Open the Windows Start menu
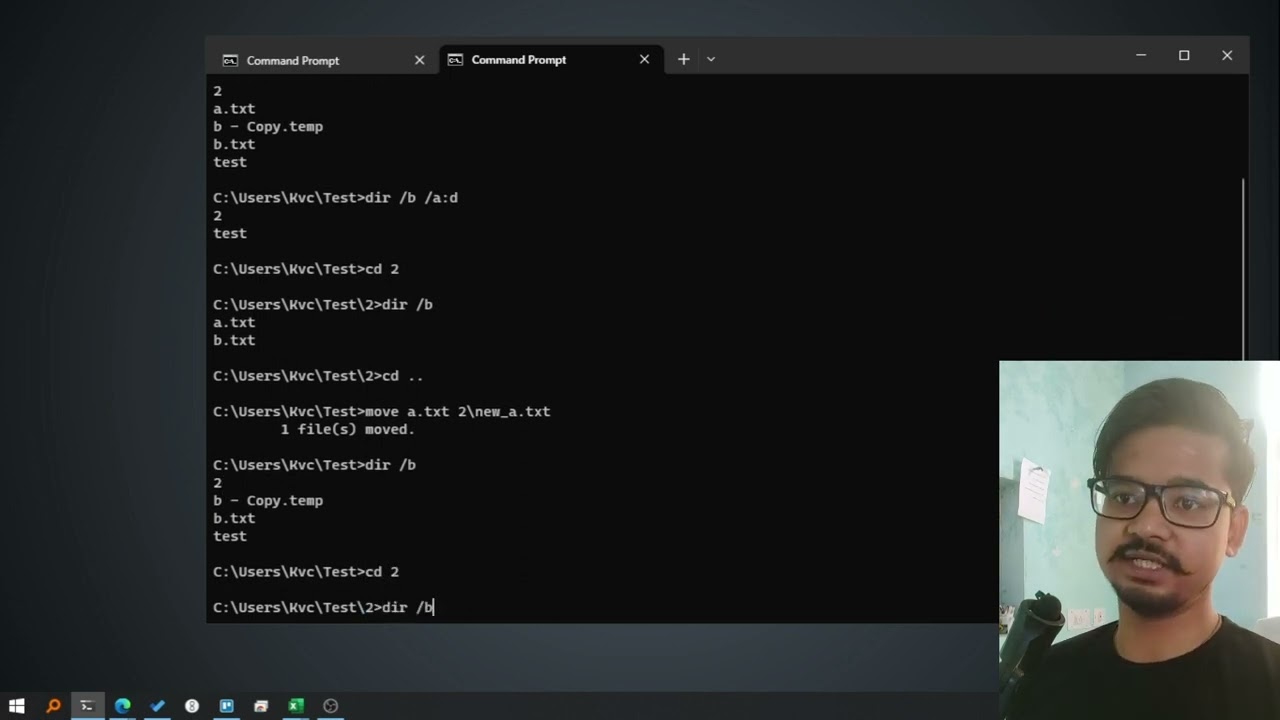 (17, 706)
